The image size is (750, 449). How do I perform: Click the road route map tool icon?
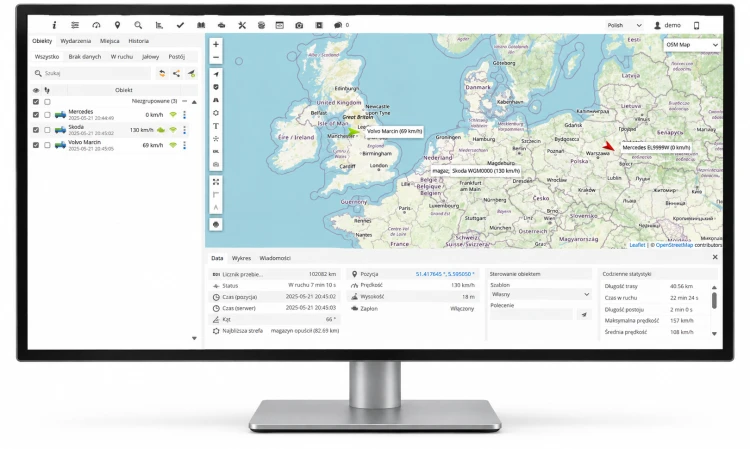click(x=216, y=100)
